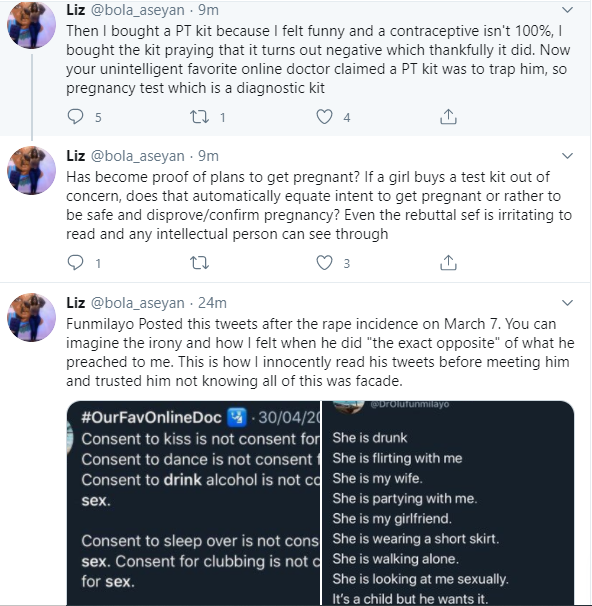Image resolution: width=592 pixels, height=606 pixels.
Task: Retweet the 'Has become proof' tweet
Action: pos(199,263)
